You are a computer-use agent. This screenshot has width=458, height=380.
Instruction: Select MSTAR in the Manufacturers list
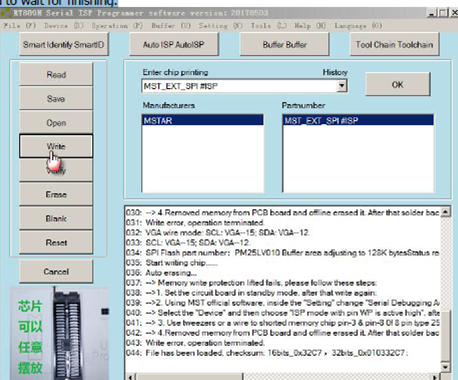coord(203,120)
